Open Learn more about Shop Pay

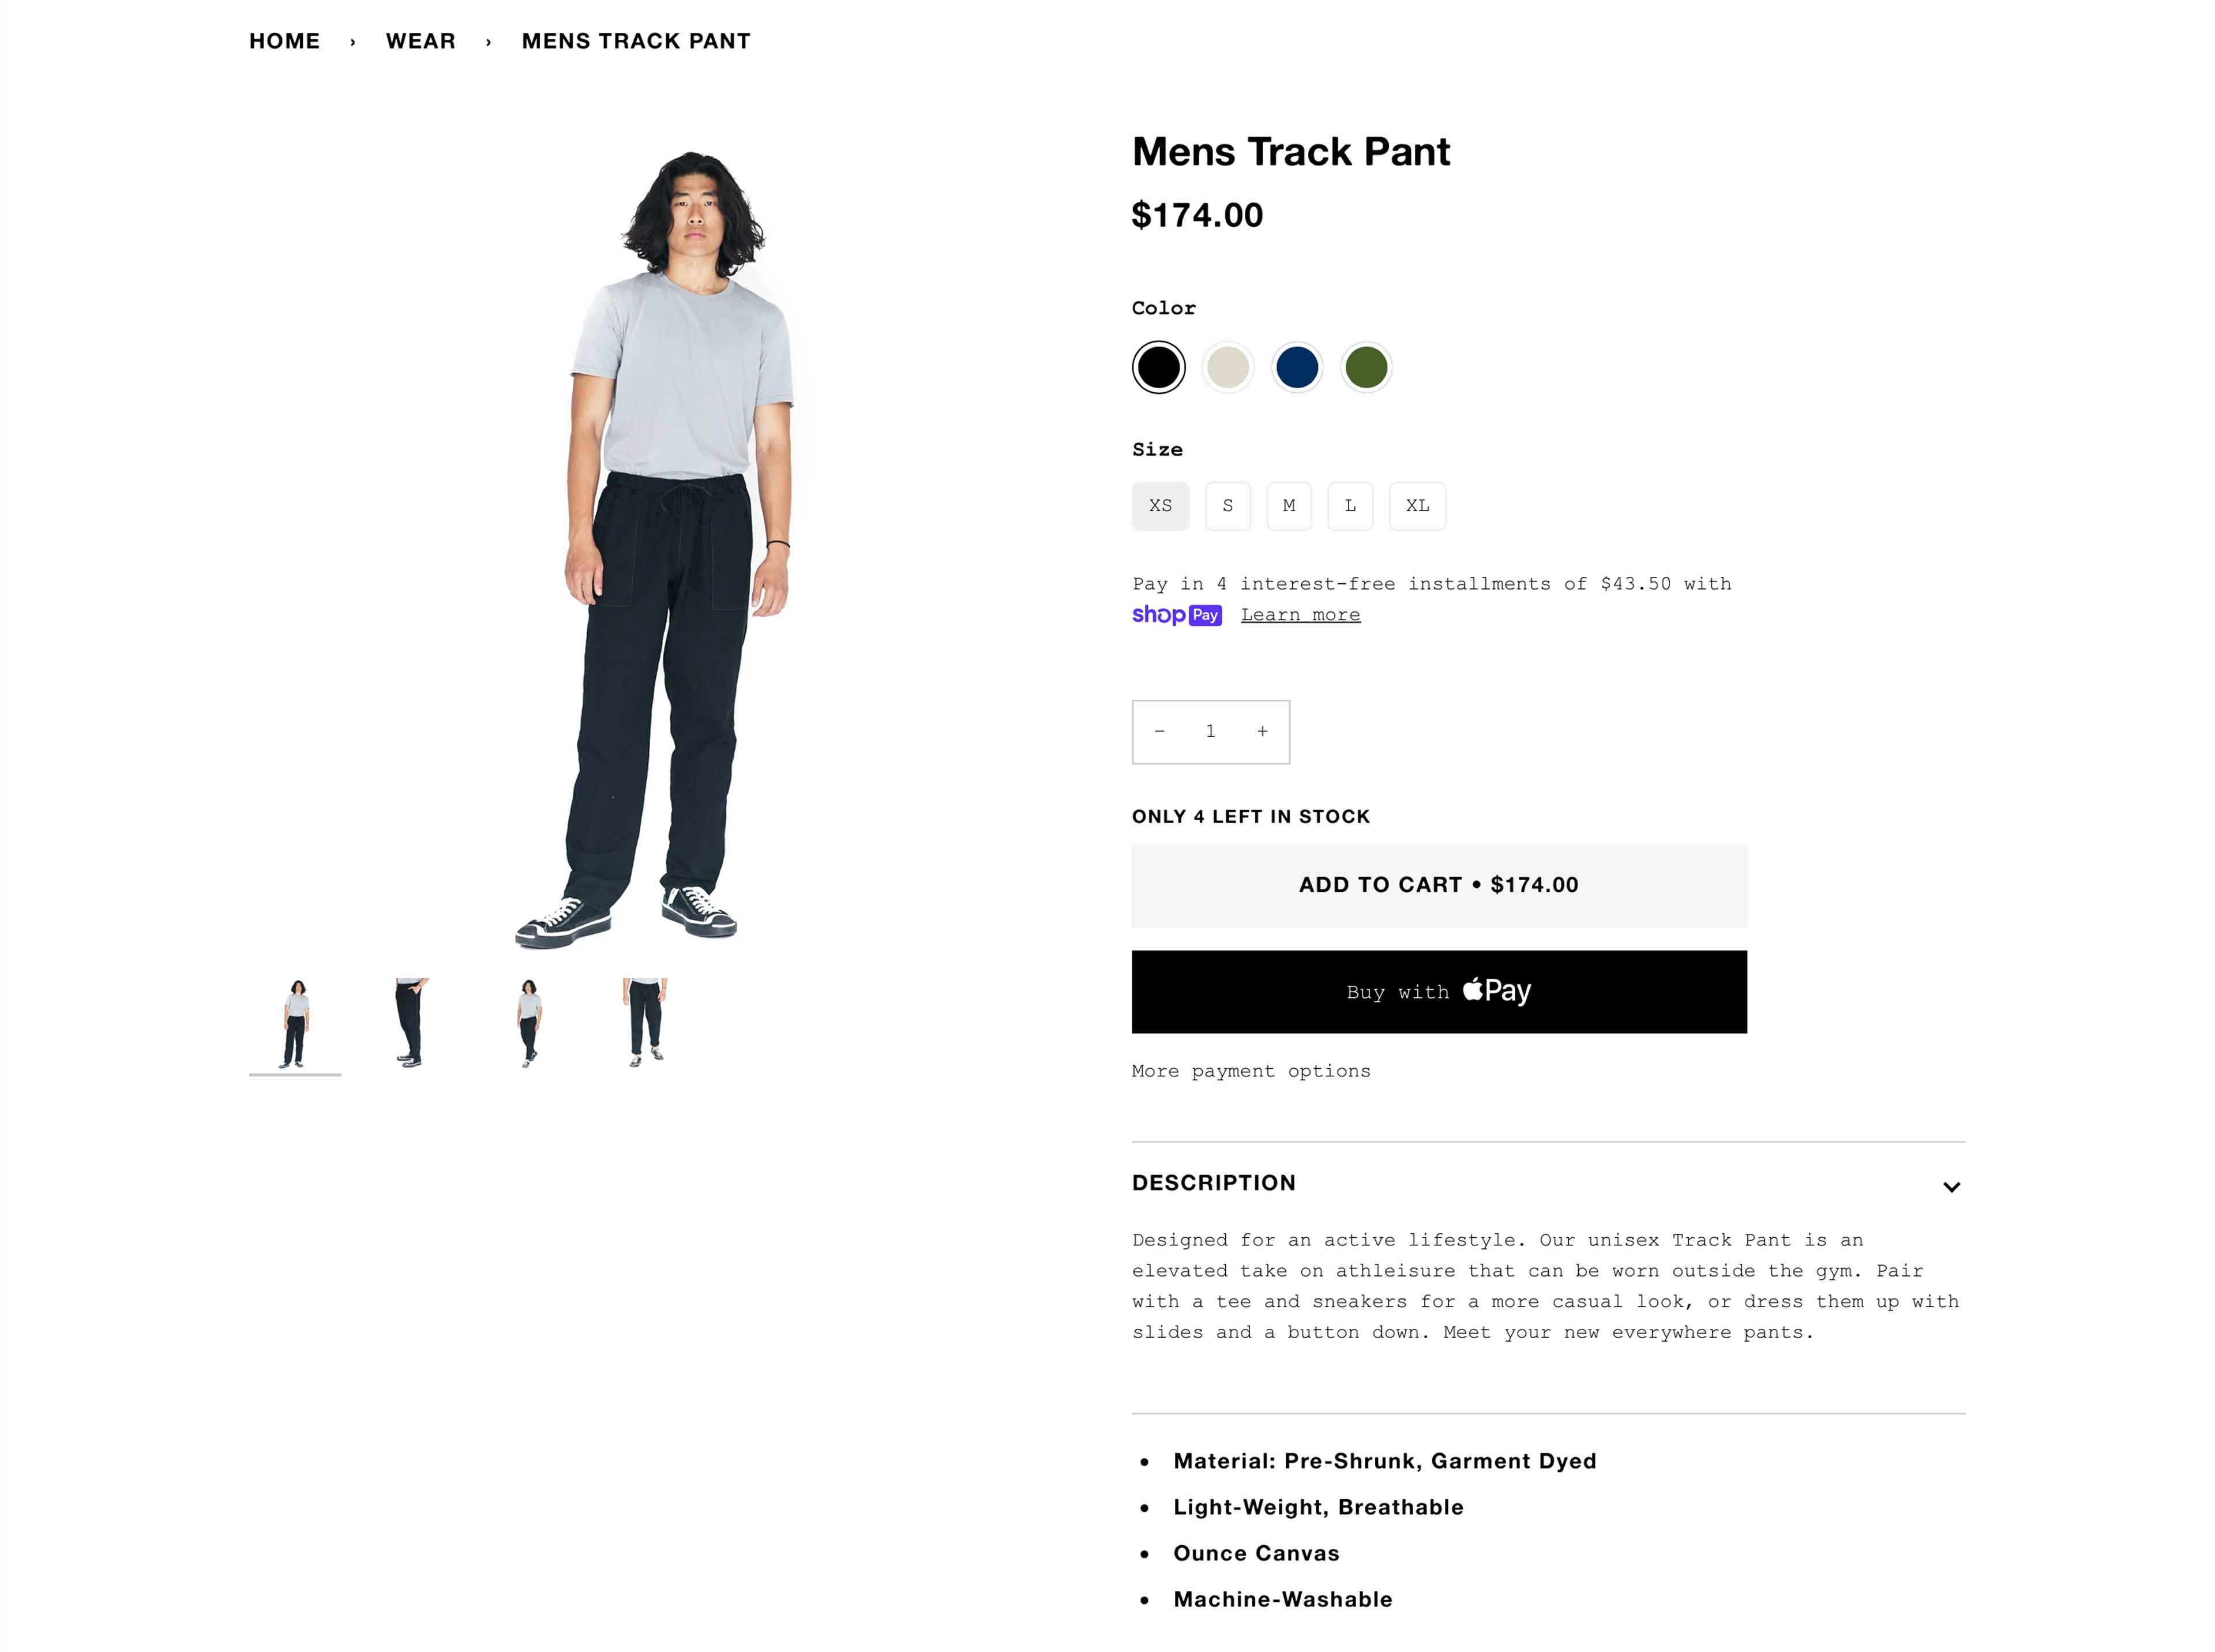(1300, 615)
